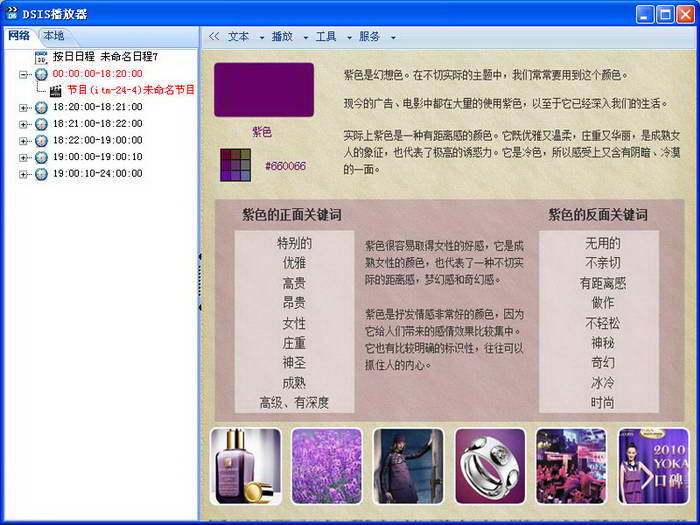Click the keyword 高贵
The width and height of the screenshot is (700, 525).
[294, 283]
